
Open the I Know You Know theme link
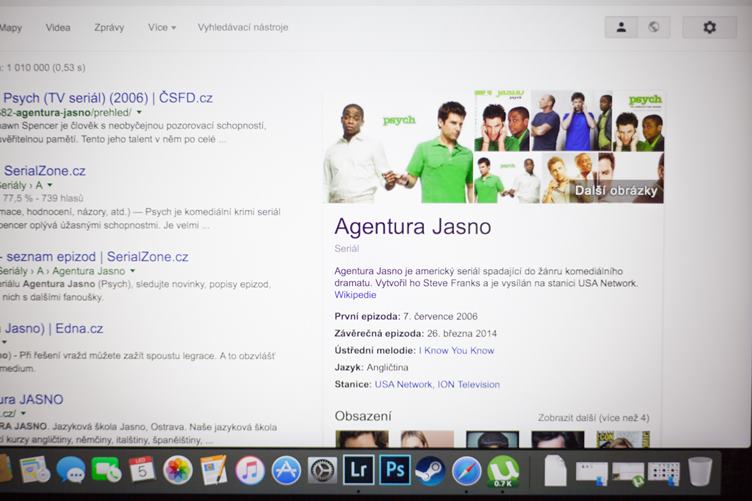coord(457,350)
